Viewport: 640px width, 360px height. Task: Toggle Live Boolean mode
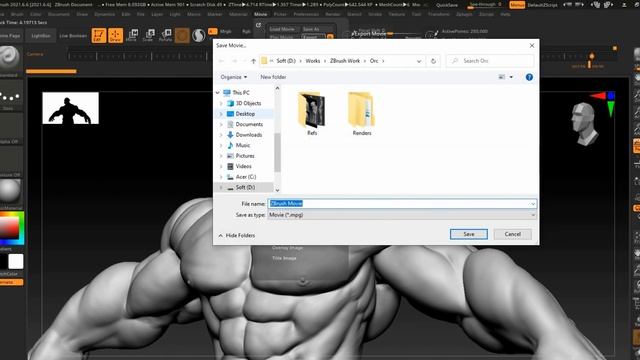(73, 36)
